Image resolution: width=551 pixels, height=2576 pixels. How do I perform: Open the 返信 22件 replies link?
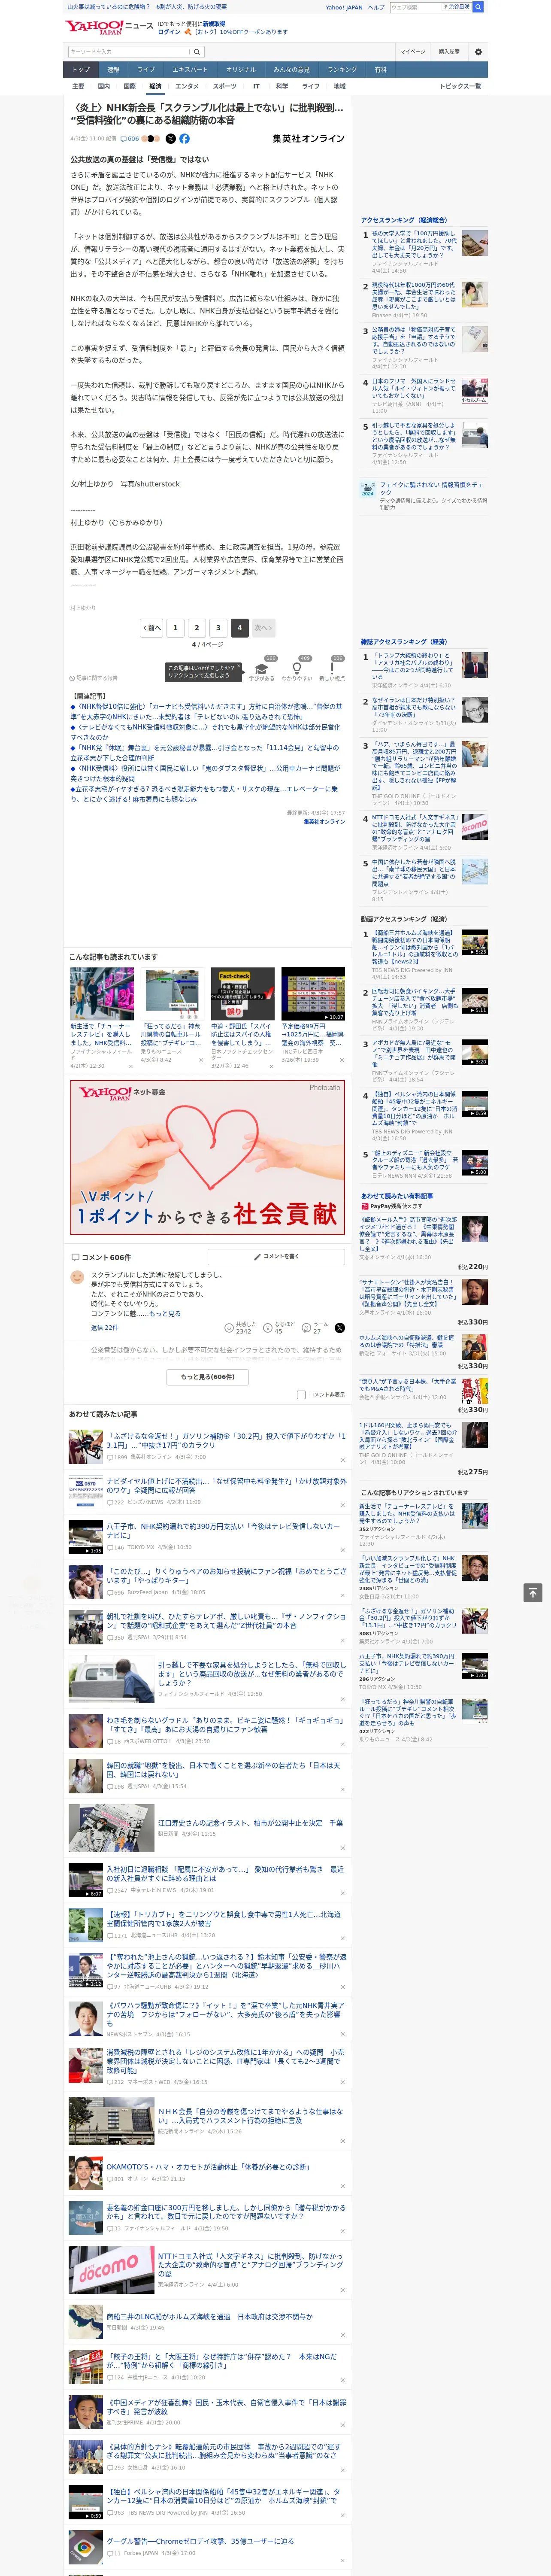click(104, 1327)
